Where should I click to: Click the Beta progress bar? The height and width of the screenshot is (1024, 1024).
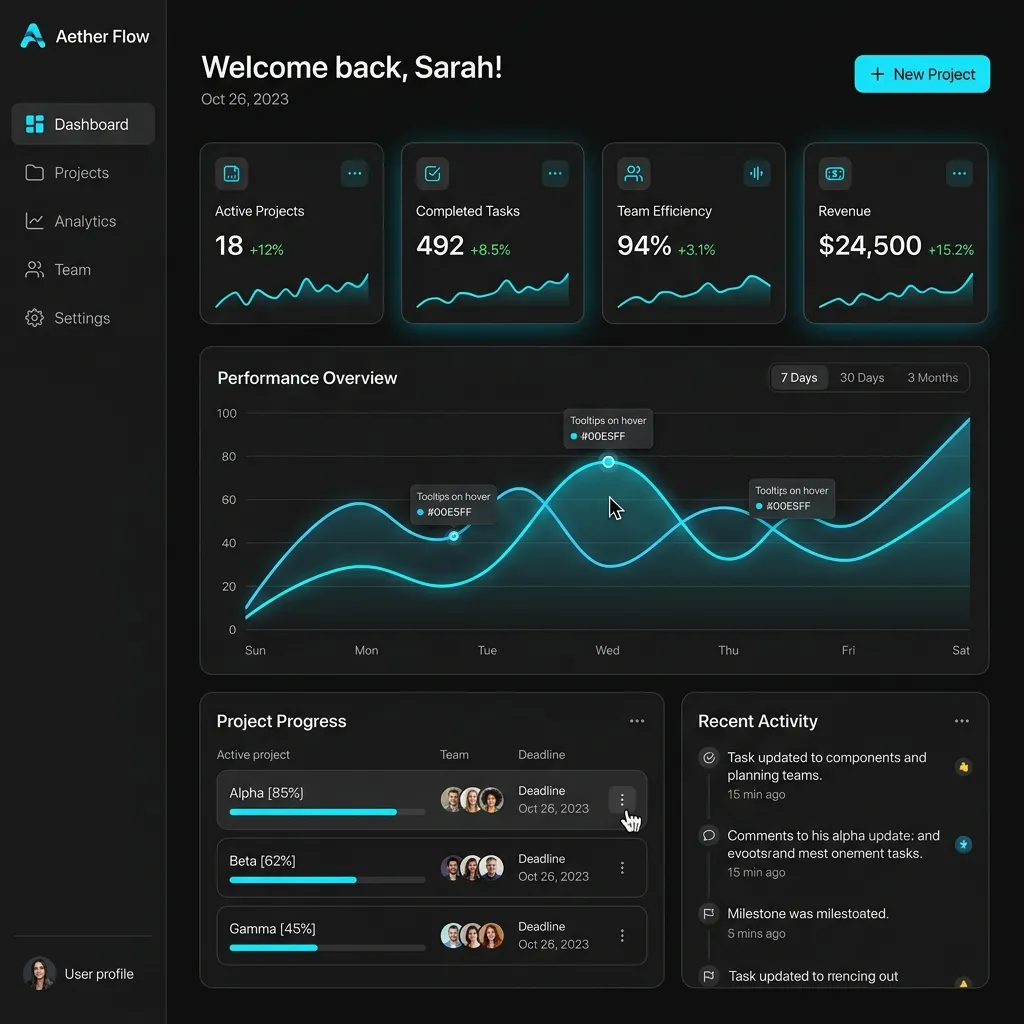[x=327, y=880]
